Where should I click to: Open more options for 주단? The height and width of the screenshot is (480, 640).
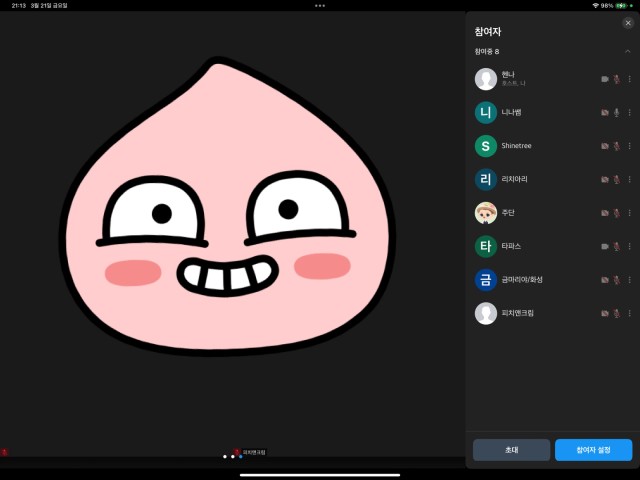click(x=629, y=213)
